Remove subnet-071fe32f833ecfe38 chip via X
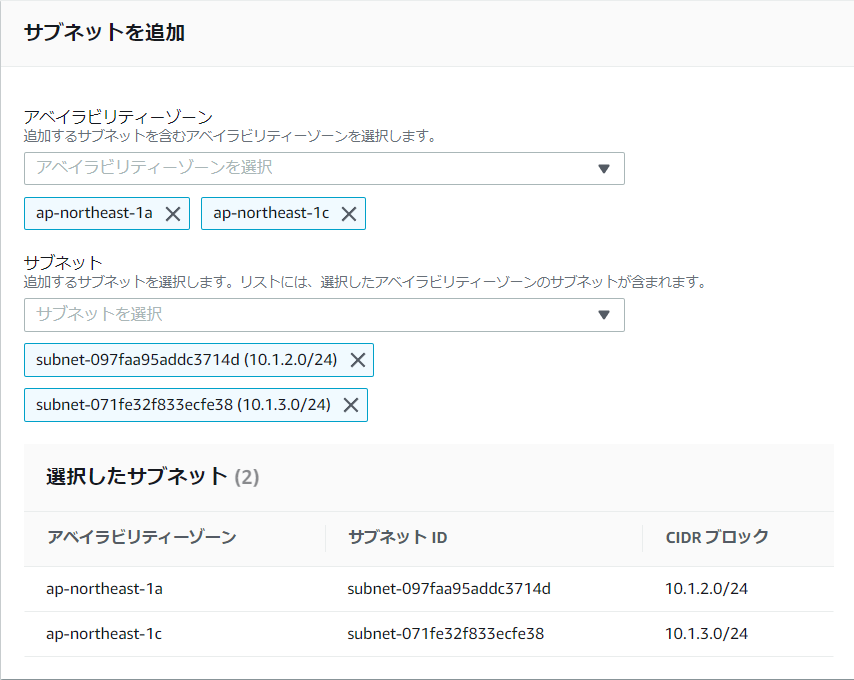This screenshot has height=680, width=854. pos(351,405)
